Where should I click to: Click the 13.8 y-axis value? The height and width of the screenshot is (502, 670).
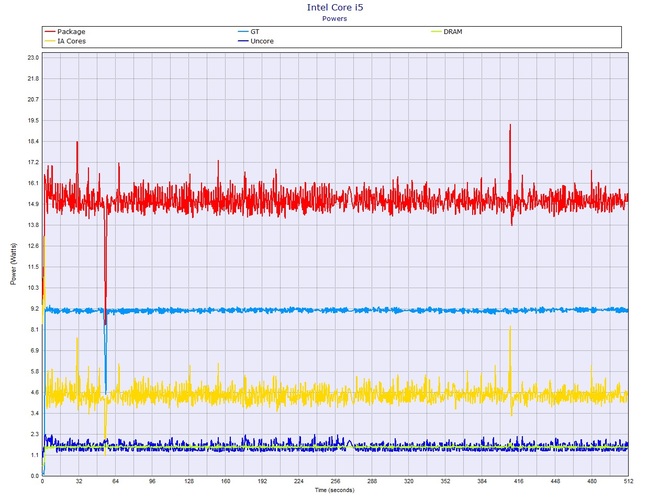(x=33, y=225)
